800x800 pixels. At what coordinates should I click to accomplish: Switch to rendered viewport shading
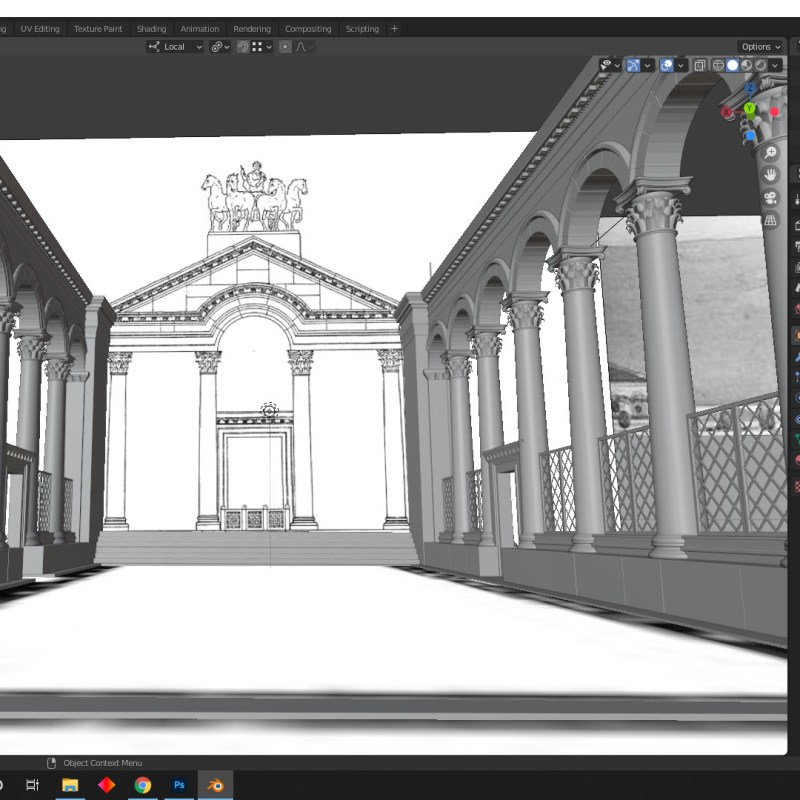tap(762, 65)
